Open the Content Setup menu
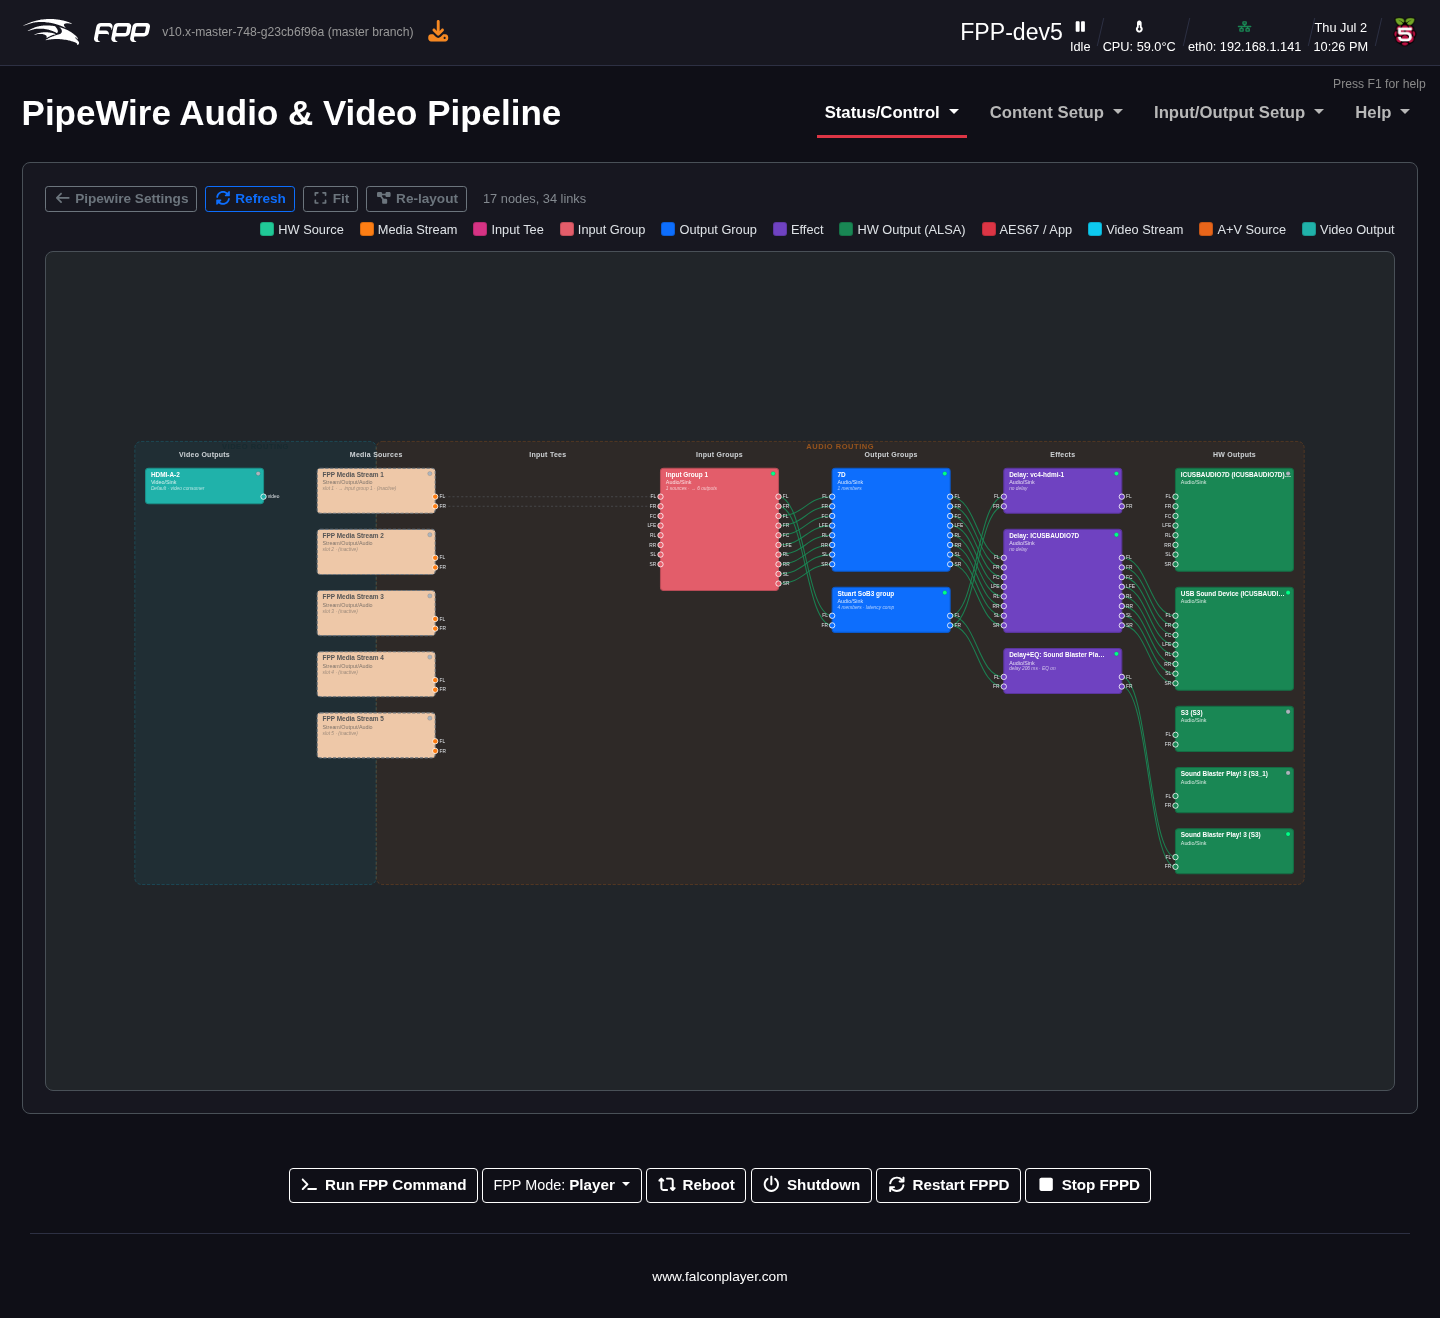Viewport: 1440px width, 1318px height. (x=1056, y=113)
